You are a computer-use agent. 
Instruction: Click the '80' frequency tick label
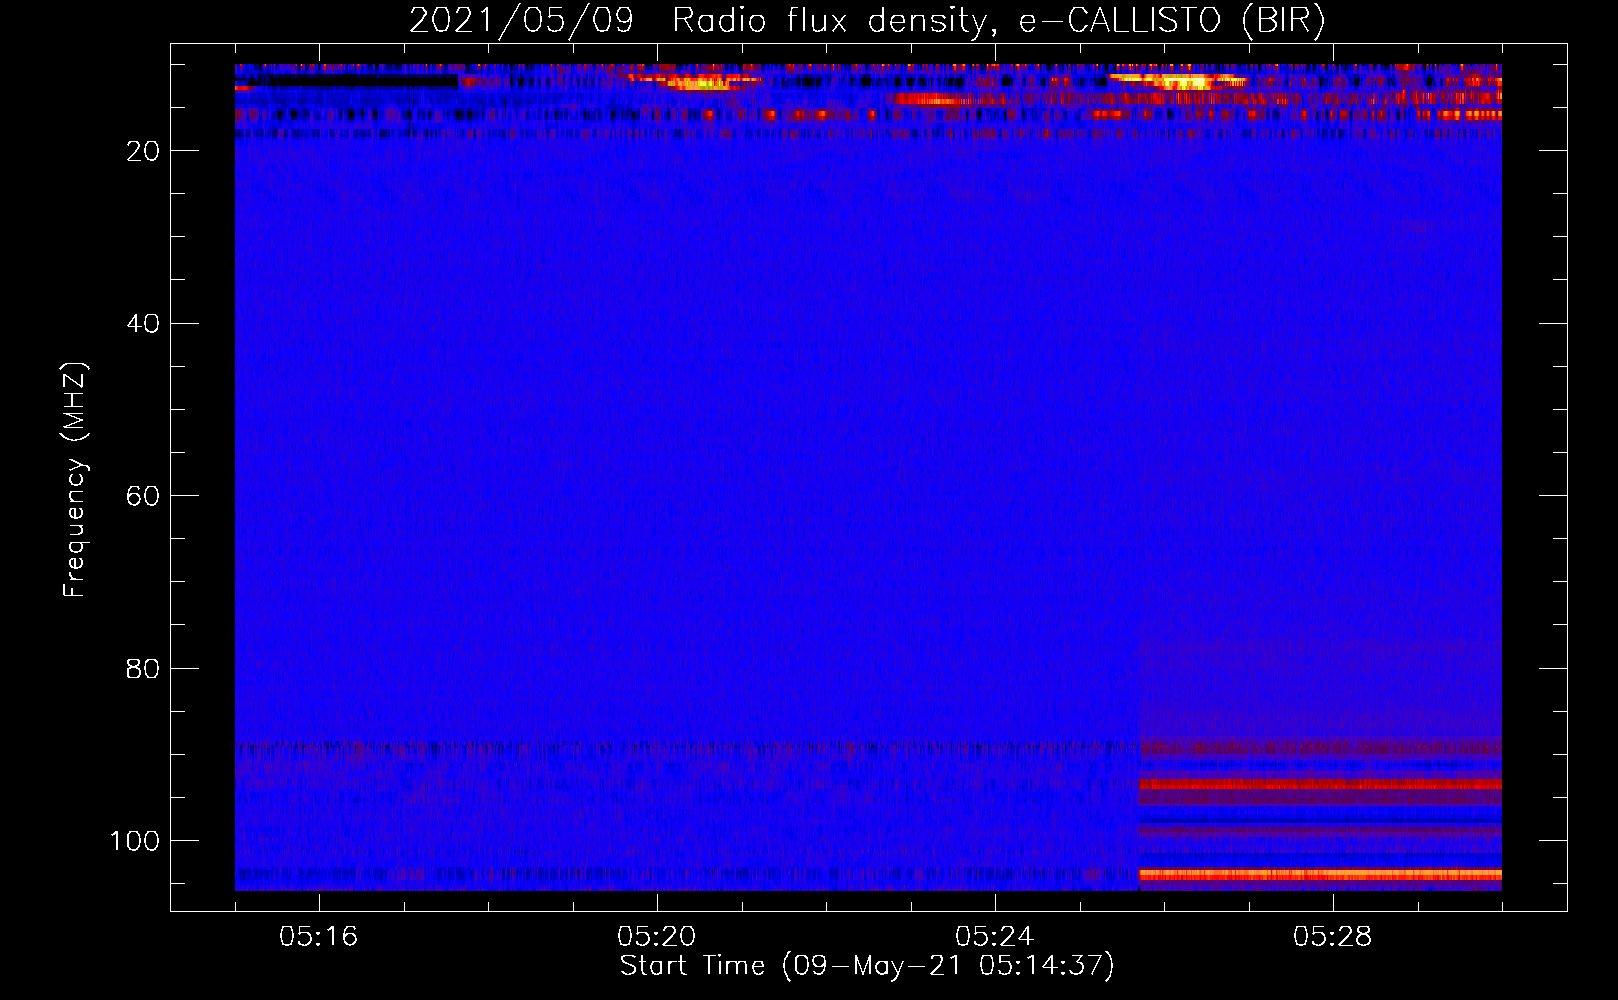(x=143, y=669)
